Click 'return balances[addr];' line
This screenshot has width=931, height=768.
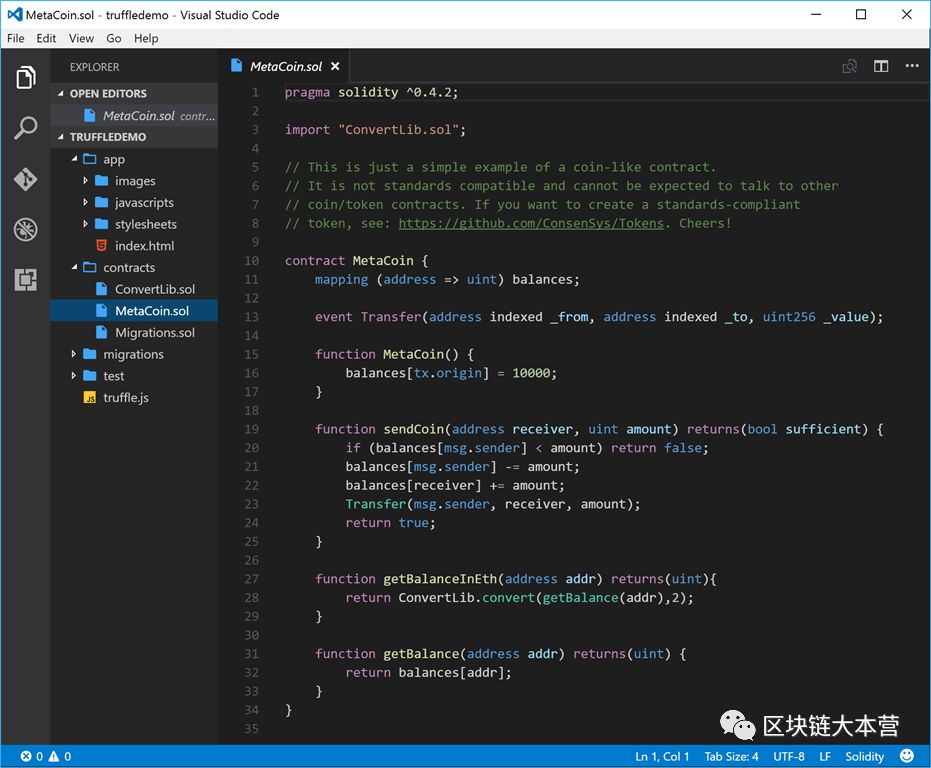(x=428, y=672)
